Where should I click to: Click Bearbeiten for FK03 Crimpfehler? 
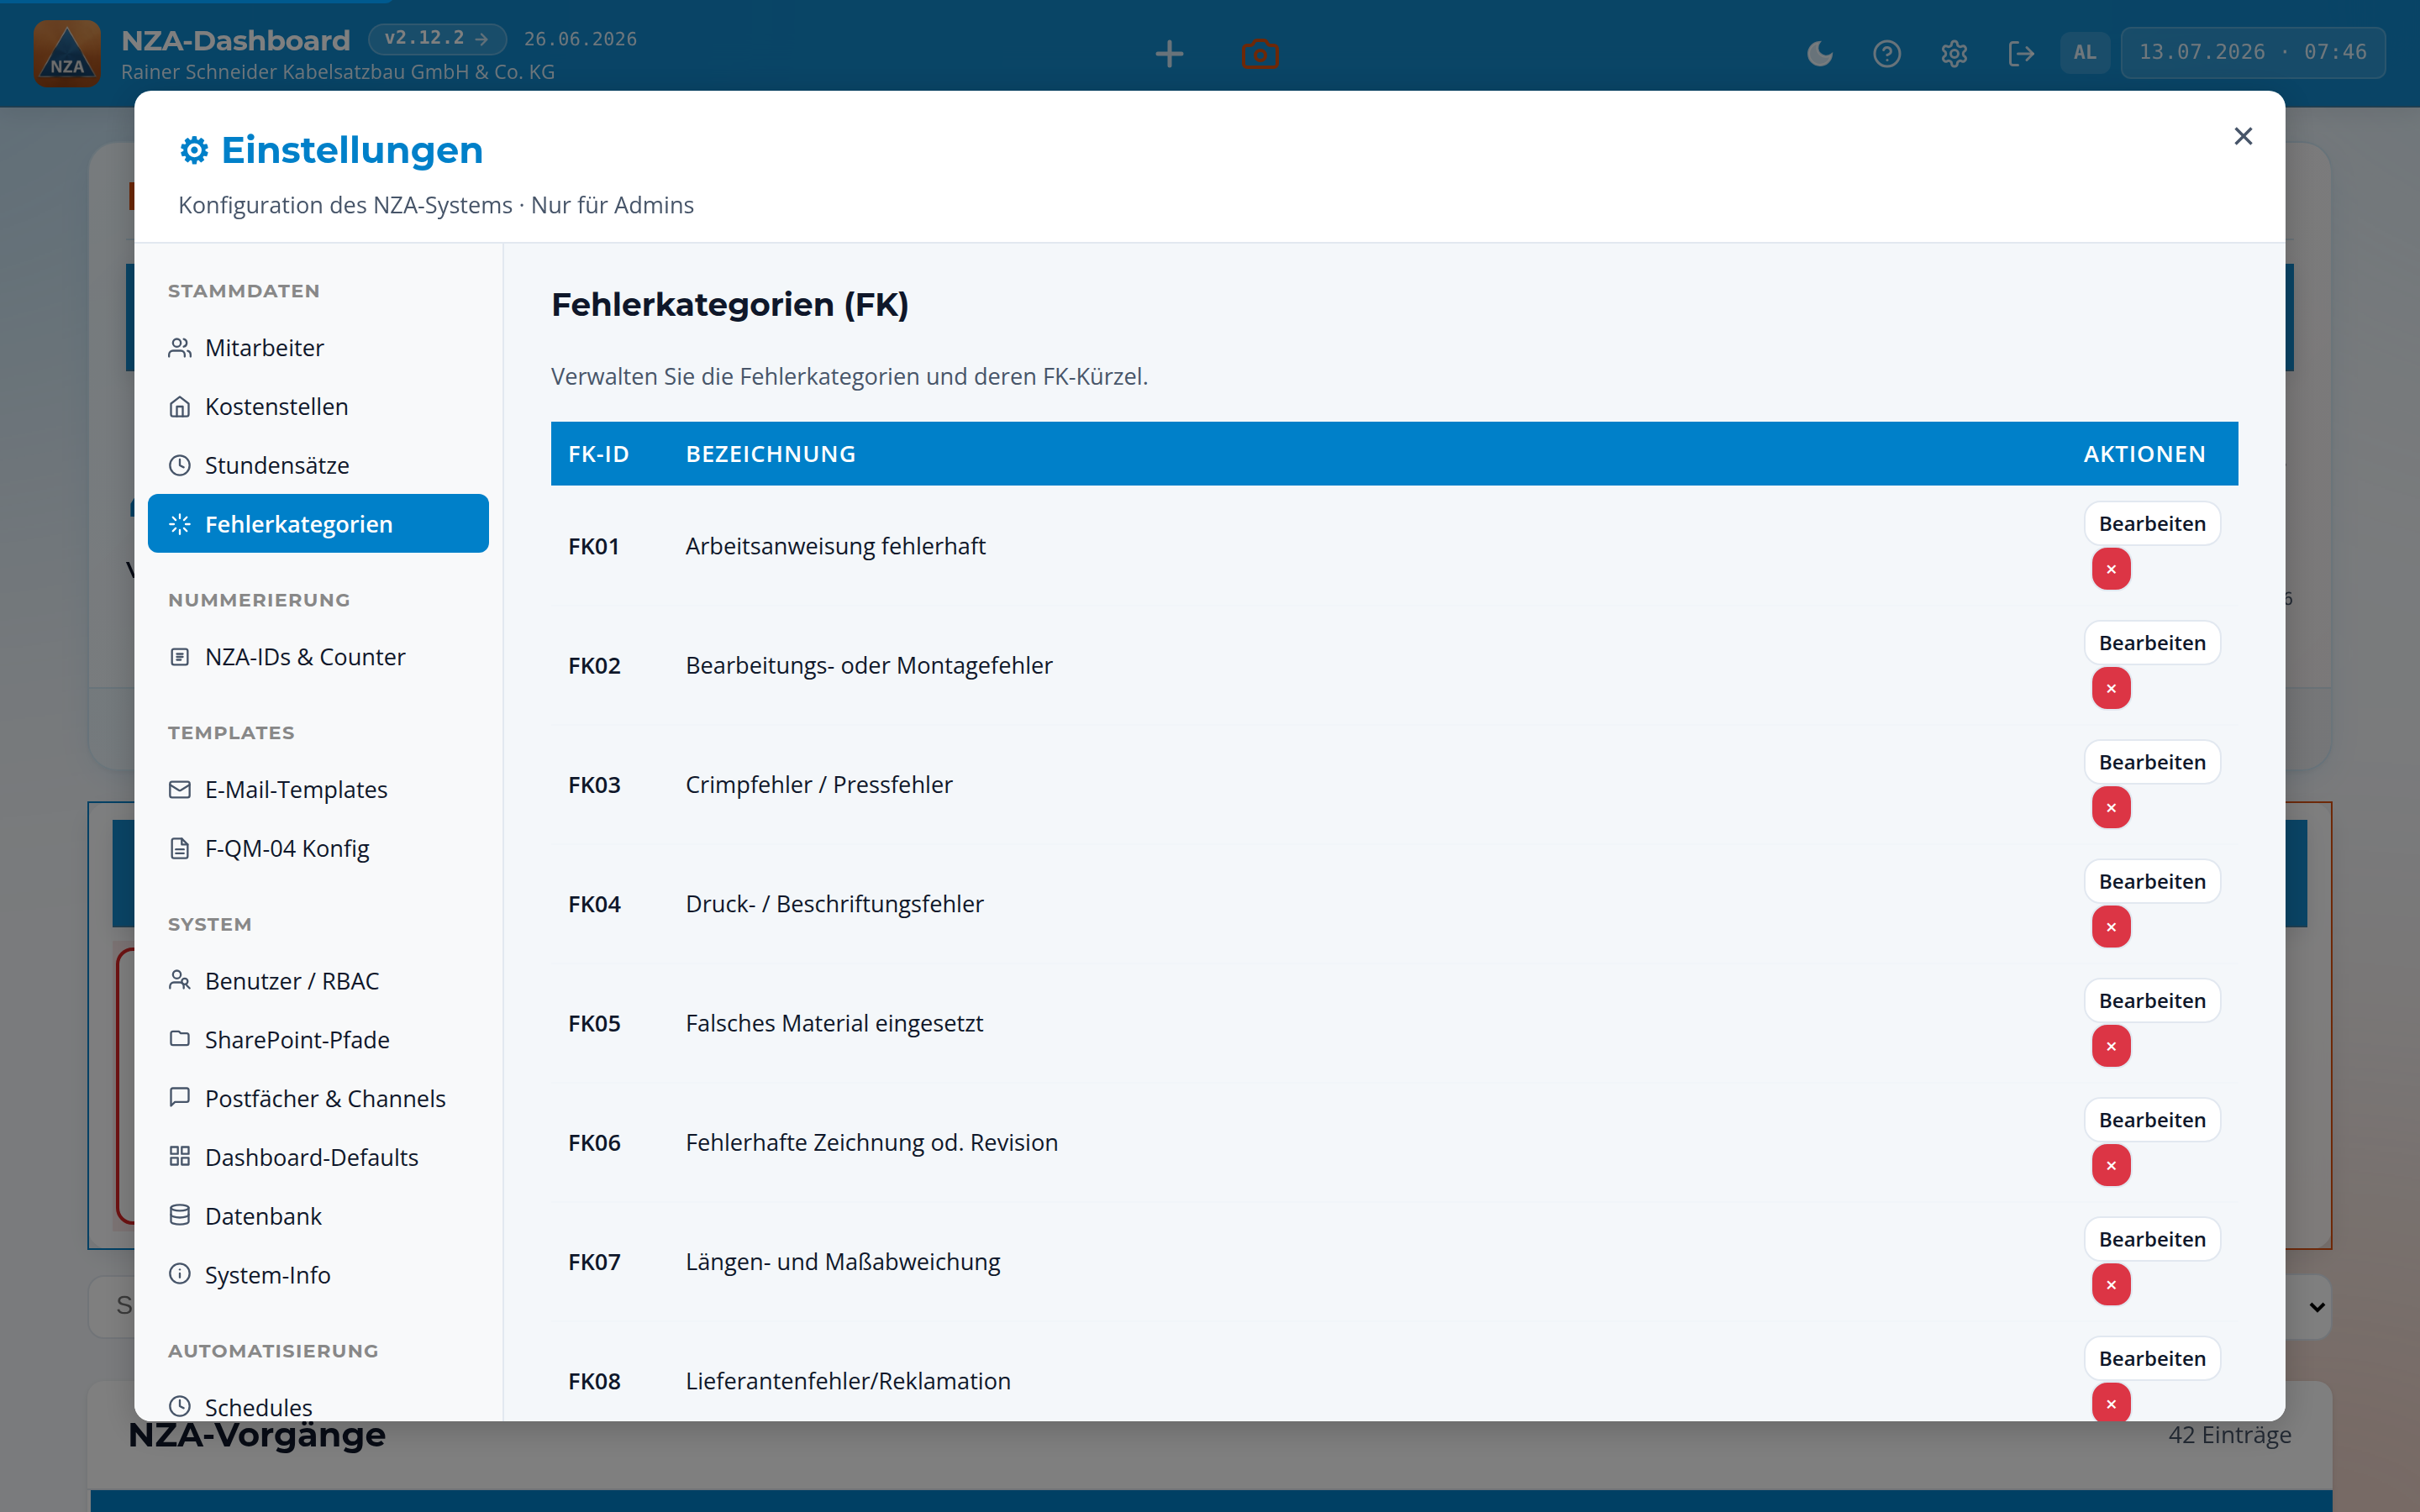pyautogui.click(x=2152, y=761)
